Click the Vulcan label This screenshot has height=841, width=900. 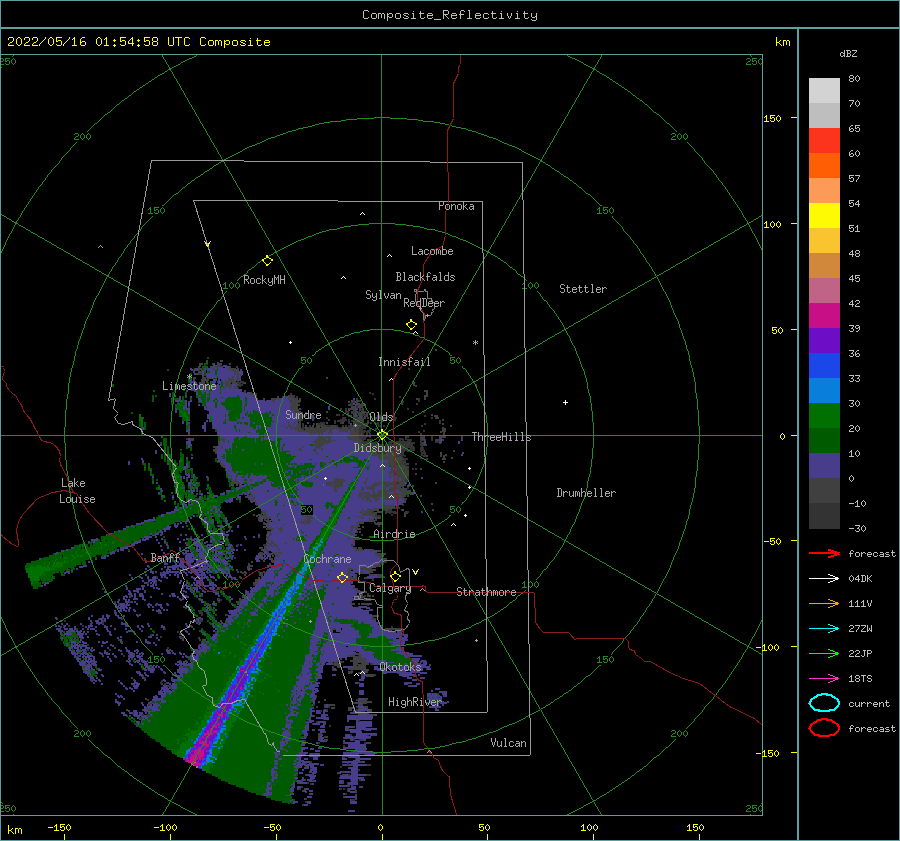(x=508, y=743)
